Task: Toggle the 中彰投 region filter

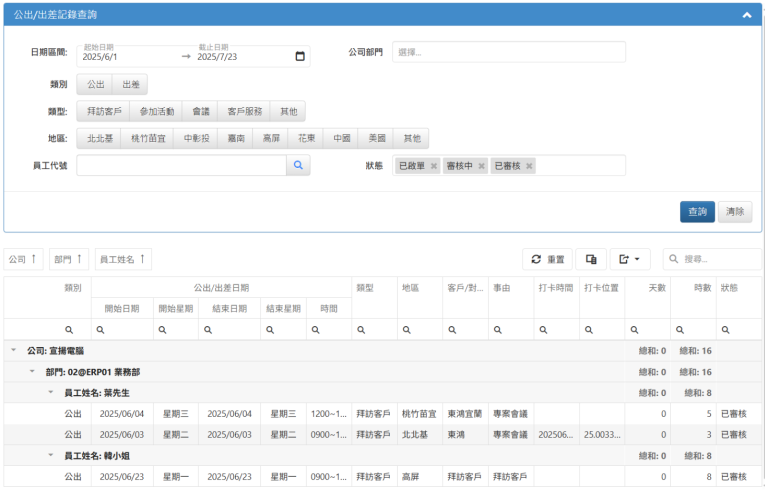Action: pos(196,138)
